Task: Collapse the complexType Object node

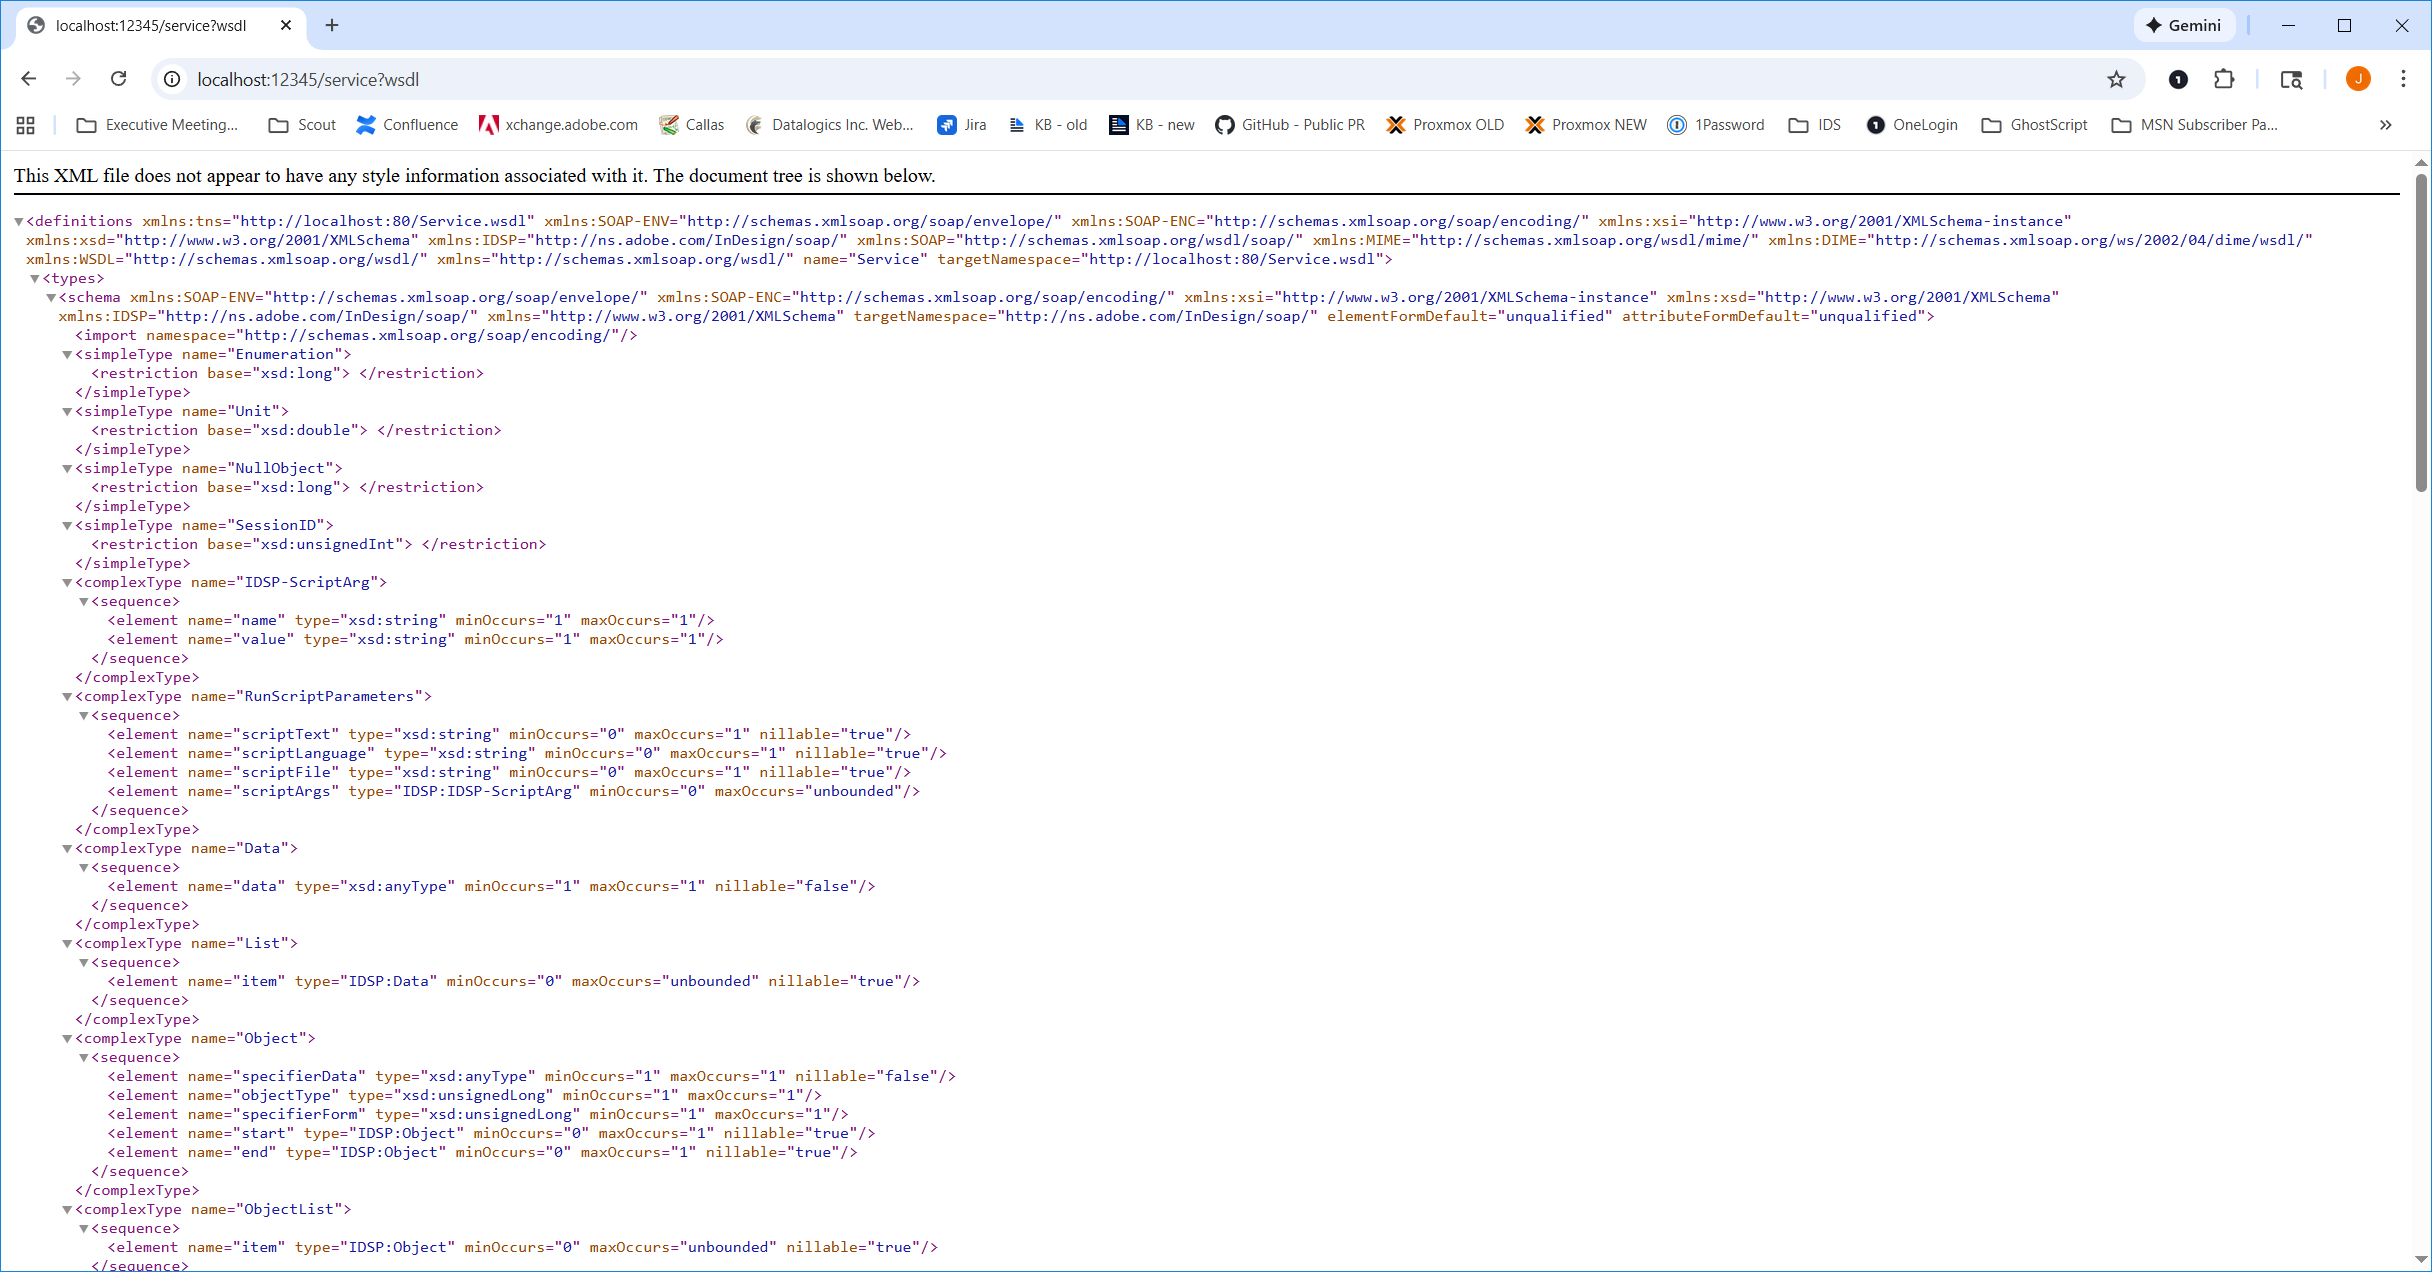Action: (67, 1039)
